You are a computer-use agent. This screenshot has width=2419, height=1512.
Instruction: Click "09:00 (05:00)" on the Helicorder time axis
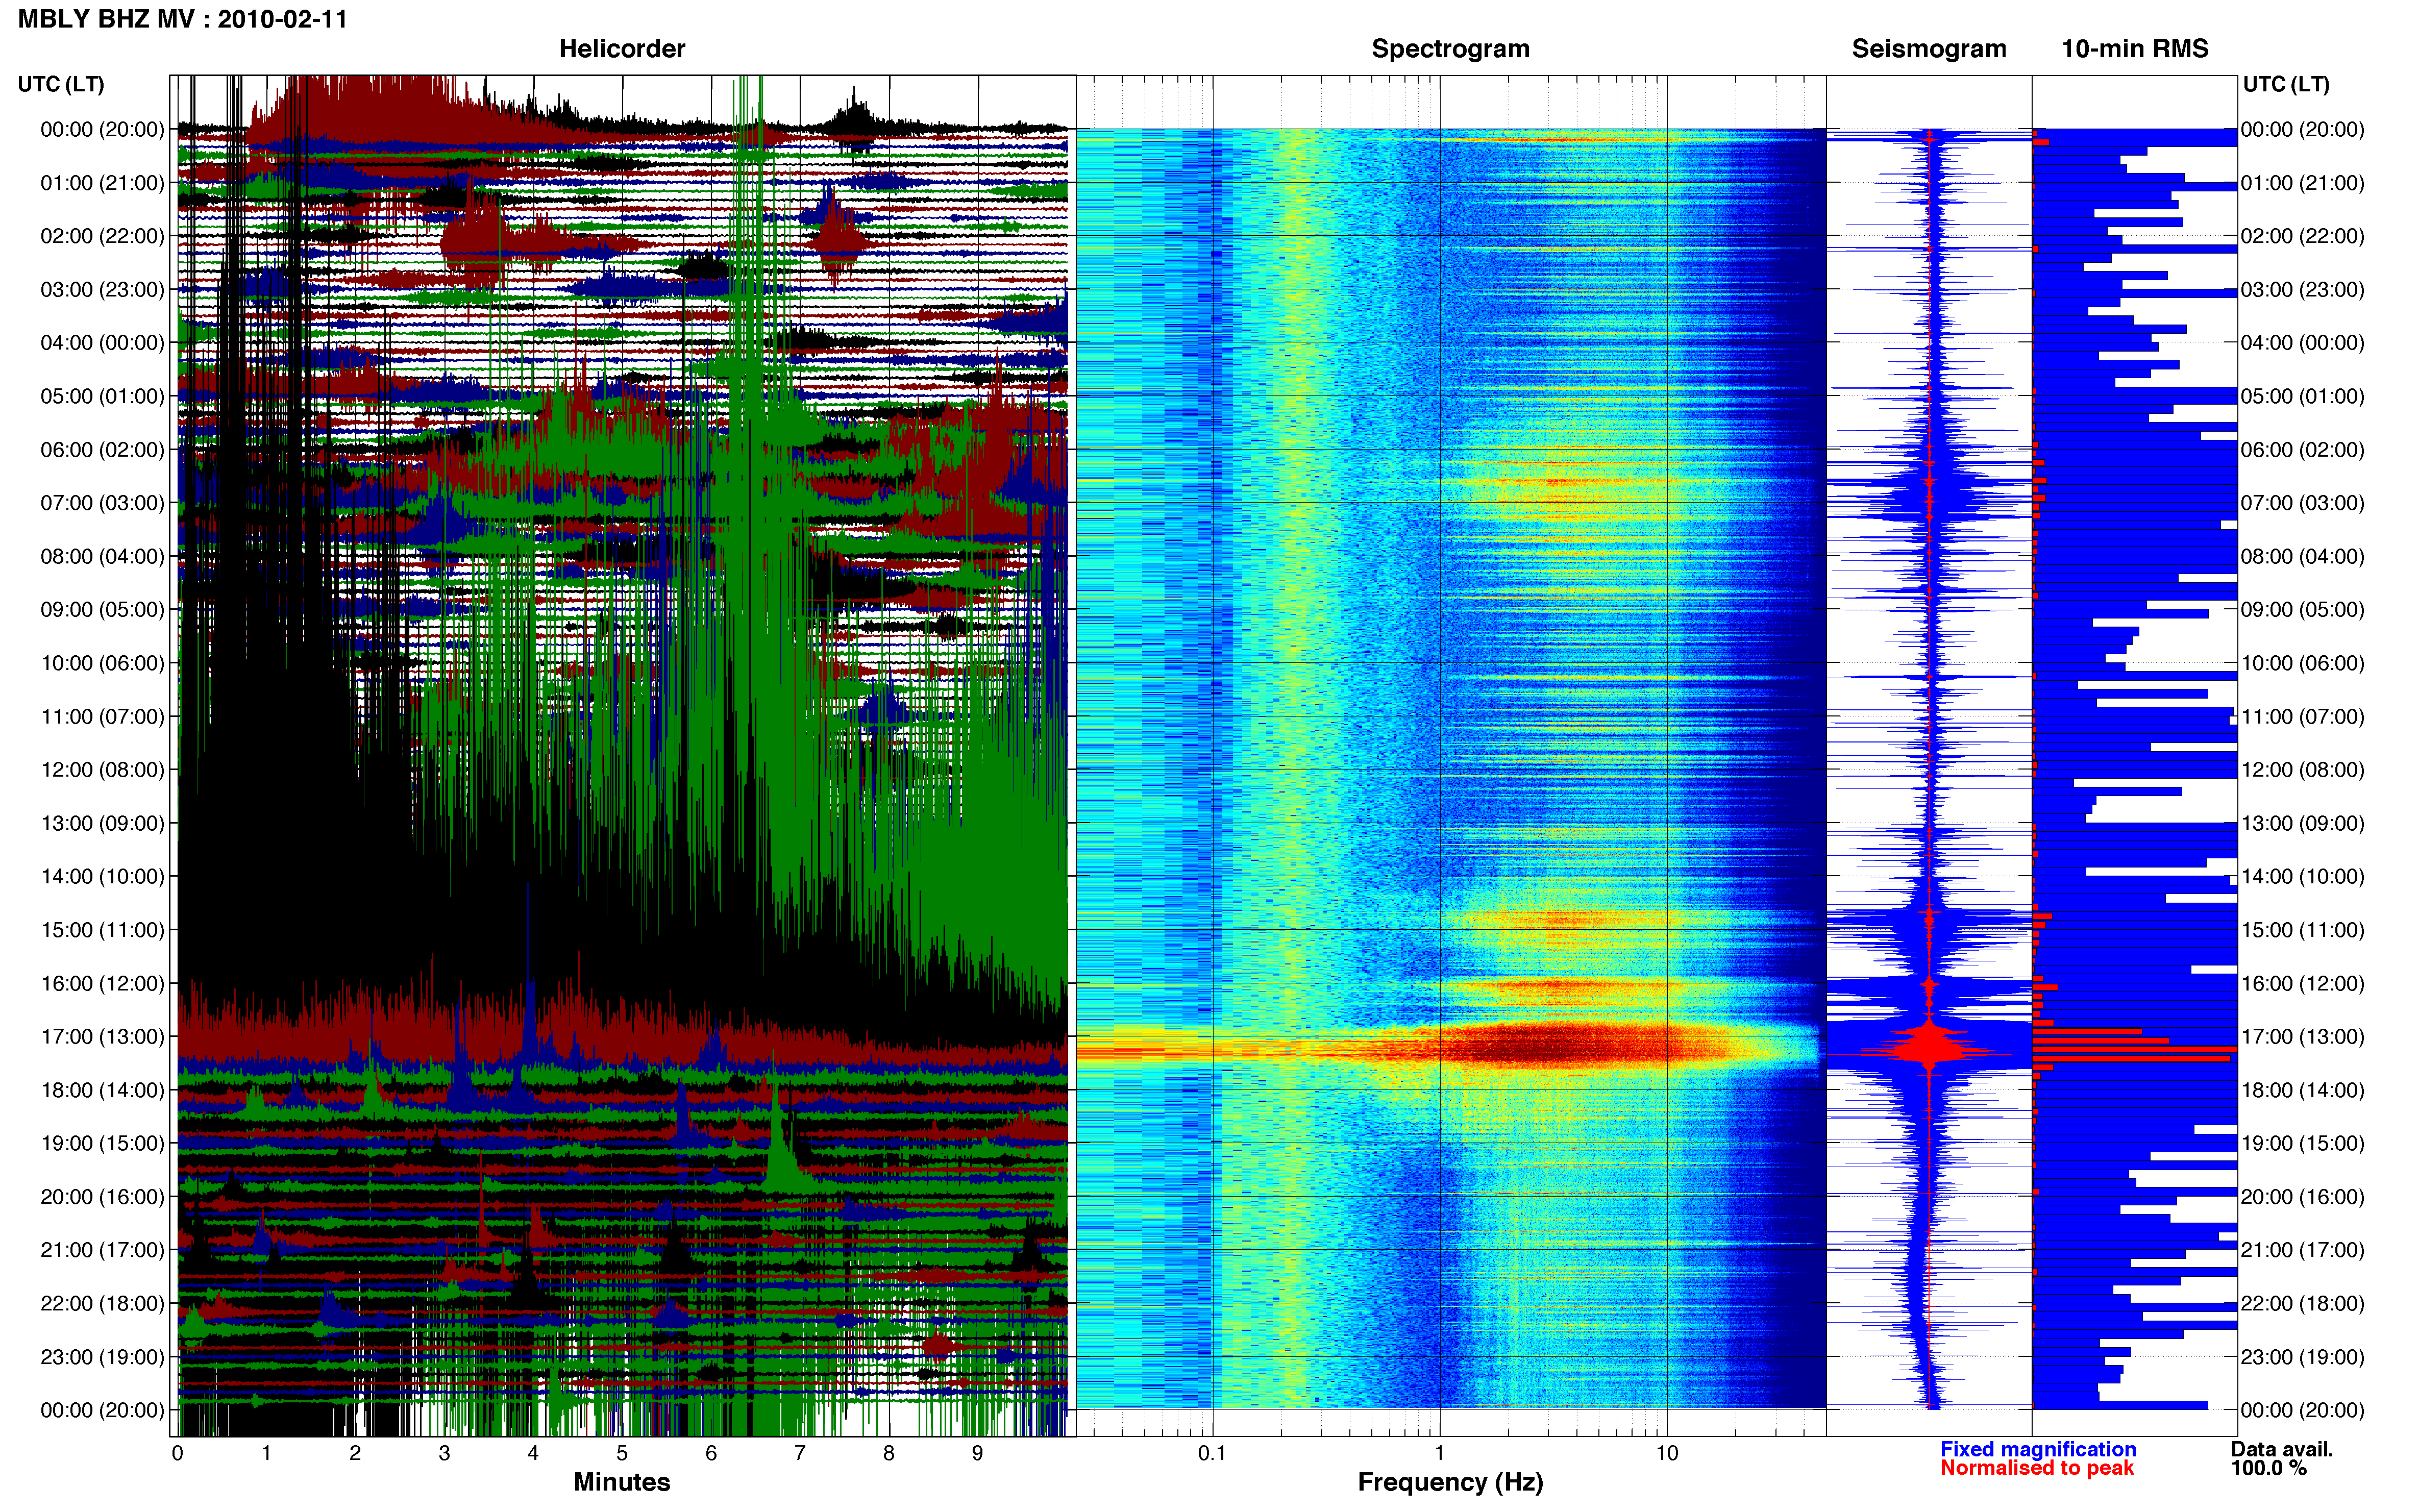tap(102, 610)
